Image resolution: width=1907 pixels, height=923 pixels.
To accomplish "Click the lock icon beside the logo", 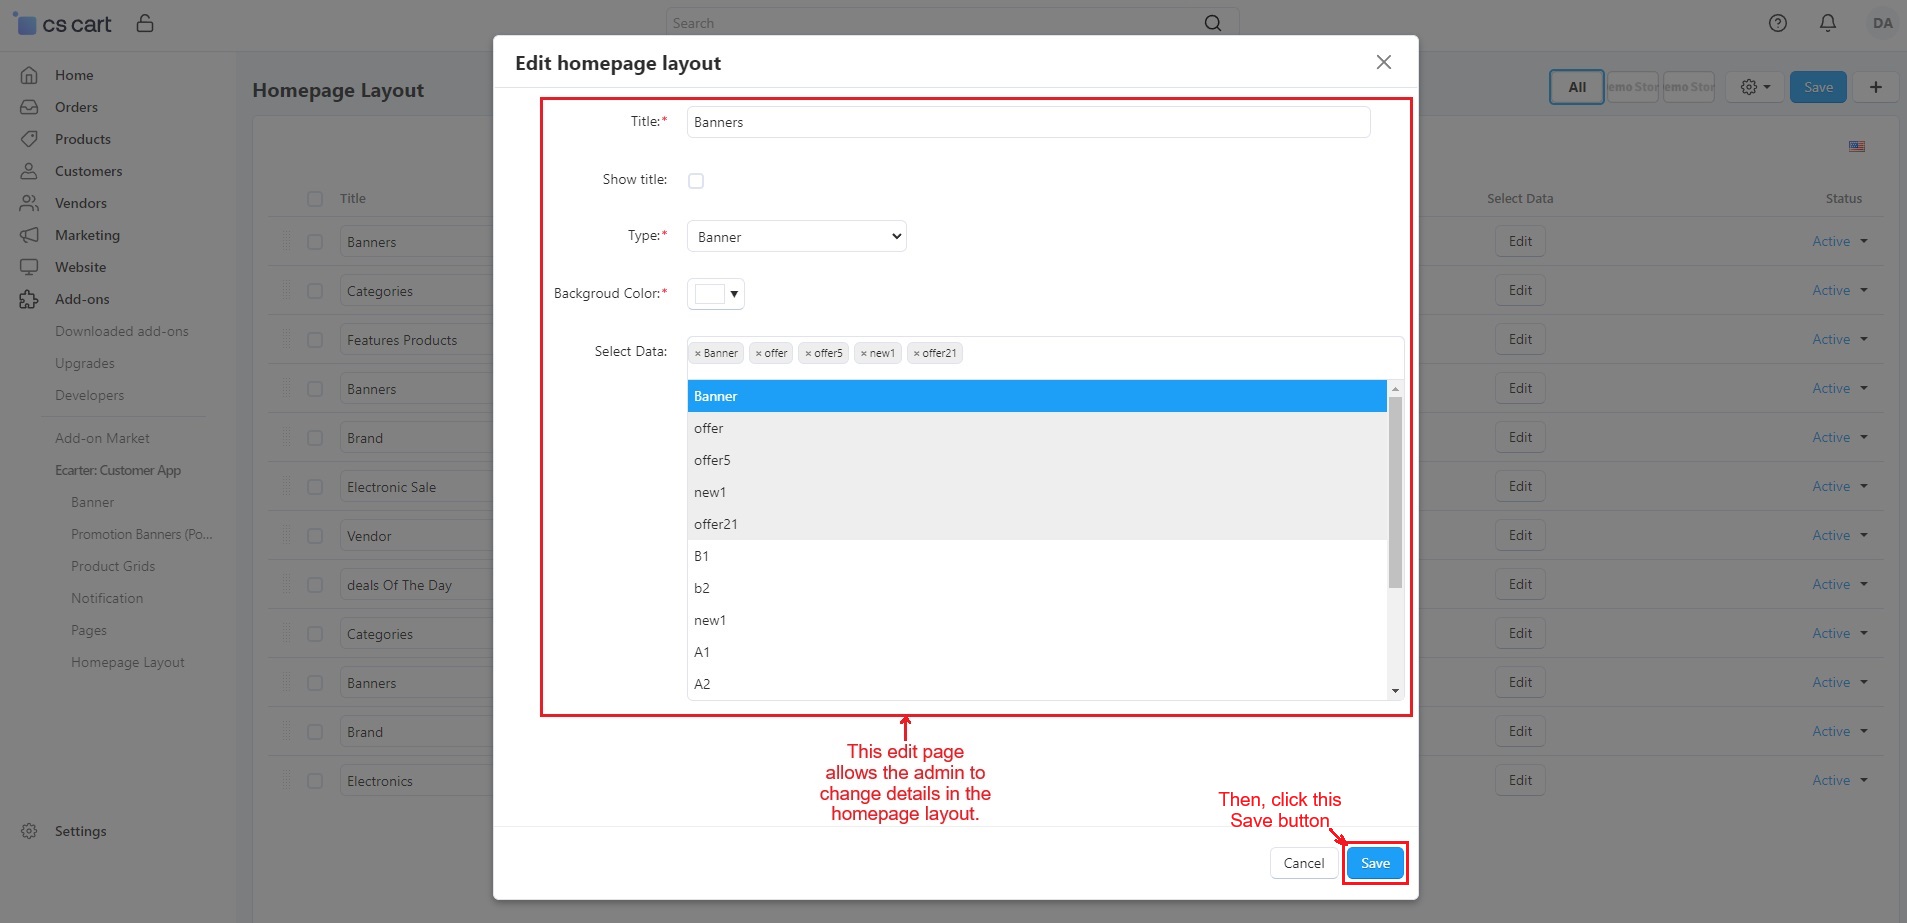I will [145, 23].
